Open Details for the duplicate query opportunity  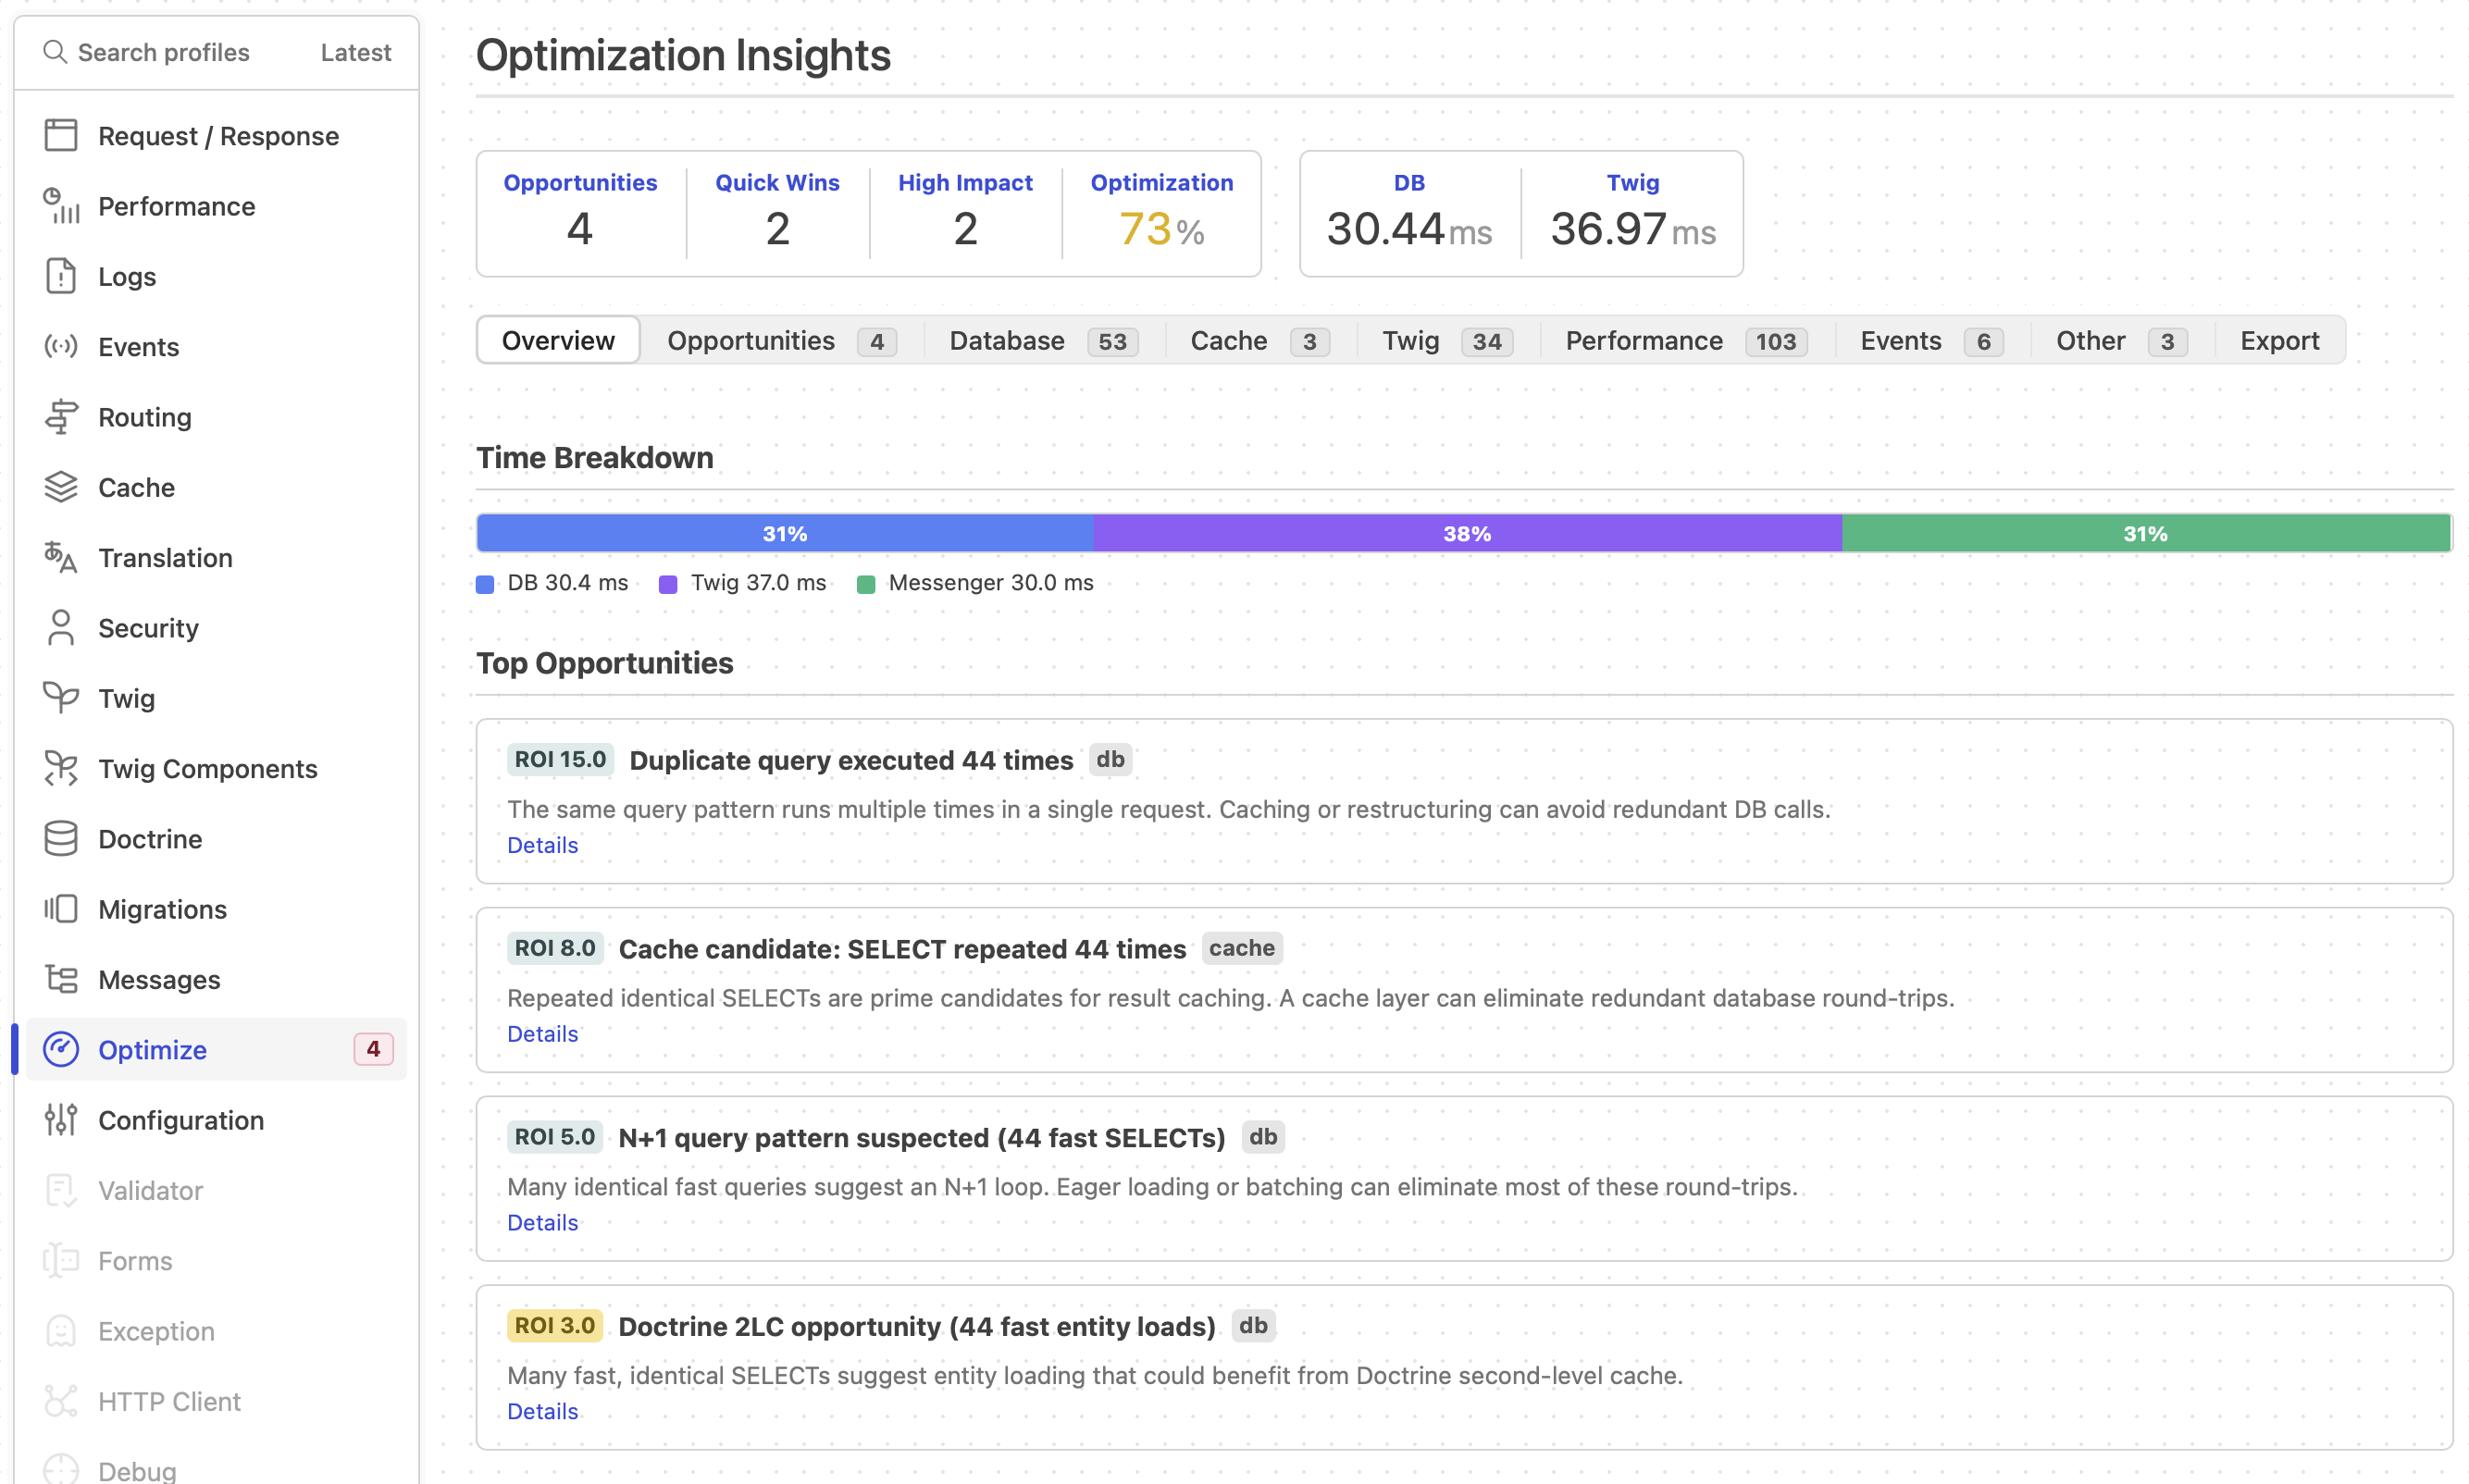point(542,845)
